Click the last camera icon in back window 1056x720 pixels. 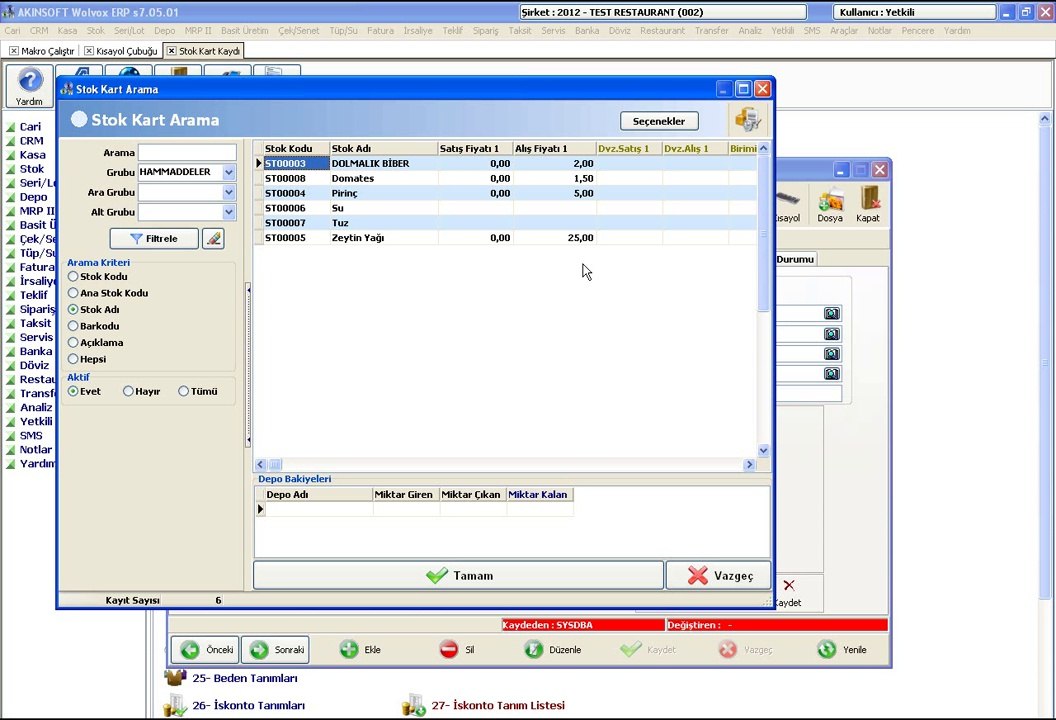[832, 373]
